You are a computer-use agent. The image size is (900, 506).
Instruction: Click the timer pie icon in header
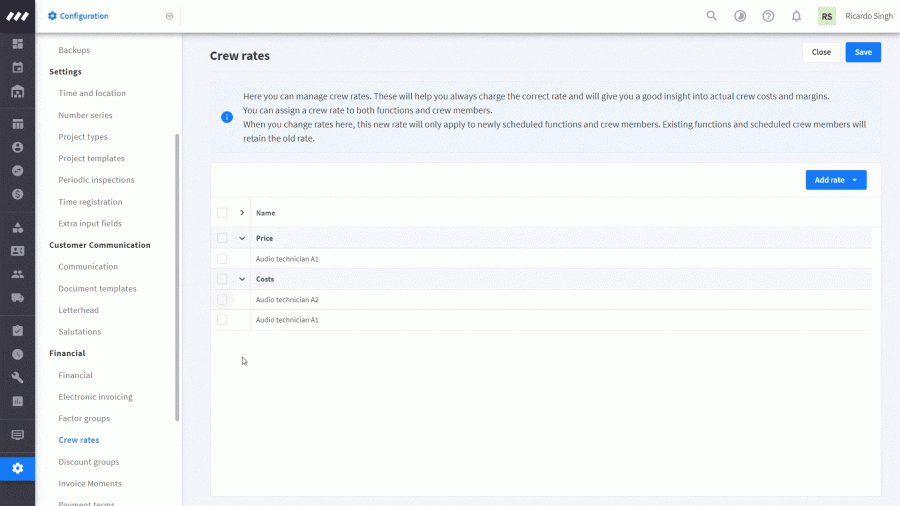pos(740,16)
